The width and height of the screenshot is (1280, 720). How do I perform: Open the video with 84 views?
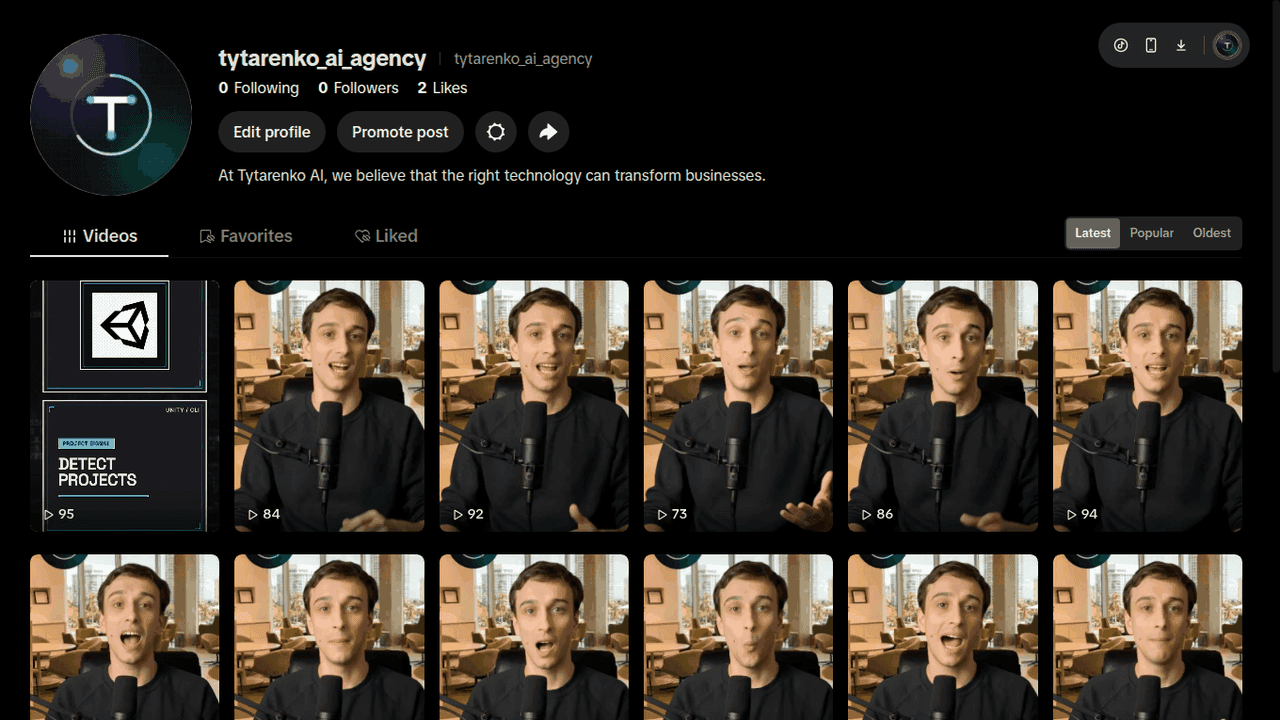coord(329,406)
